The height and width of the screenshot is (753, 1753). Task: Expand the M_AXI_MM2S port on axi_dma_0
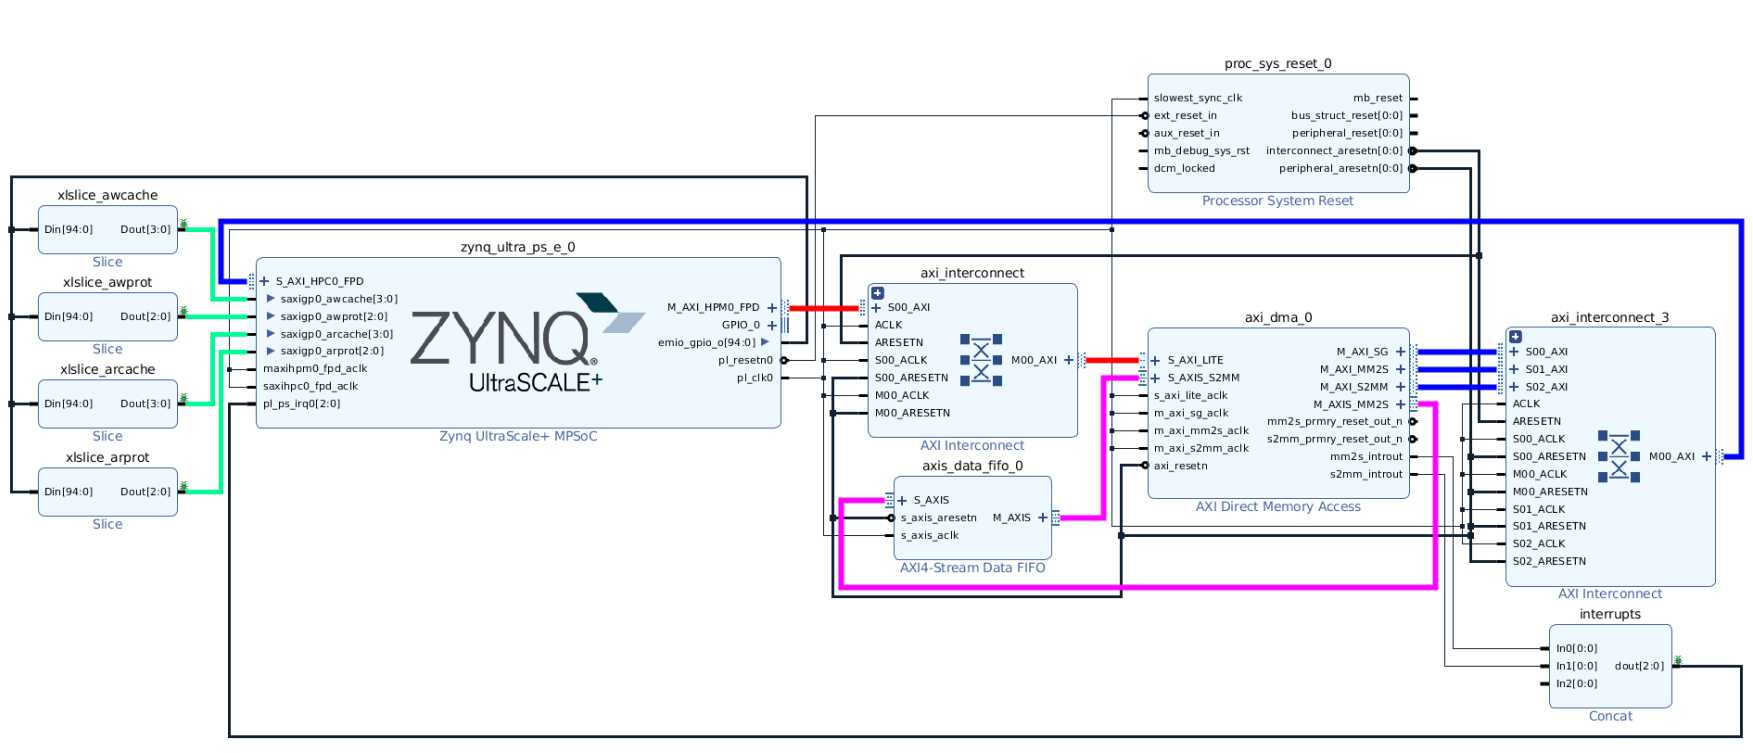click(1401, 369)
